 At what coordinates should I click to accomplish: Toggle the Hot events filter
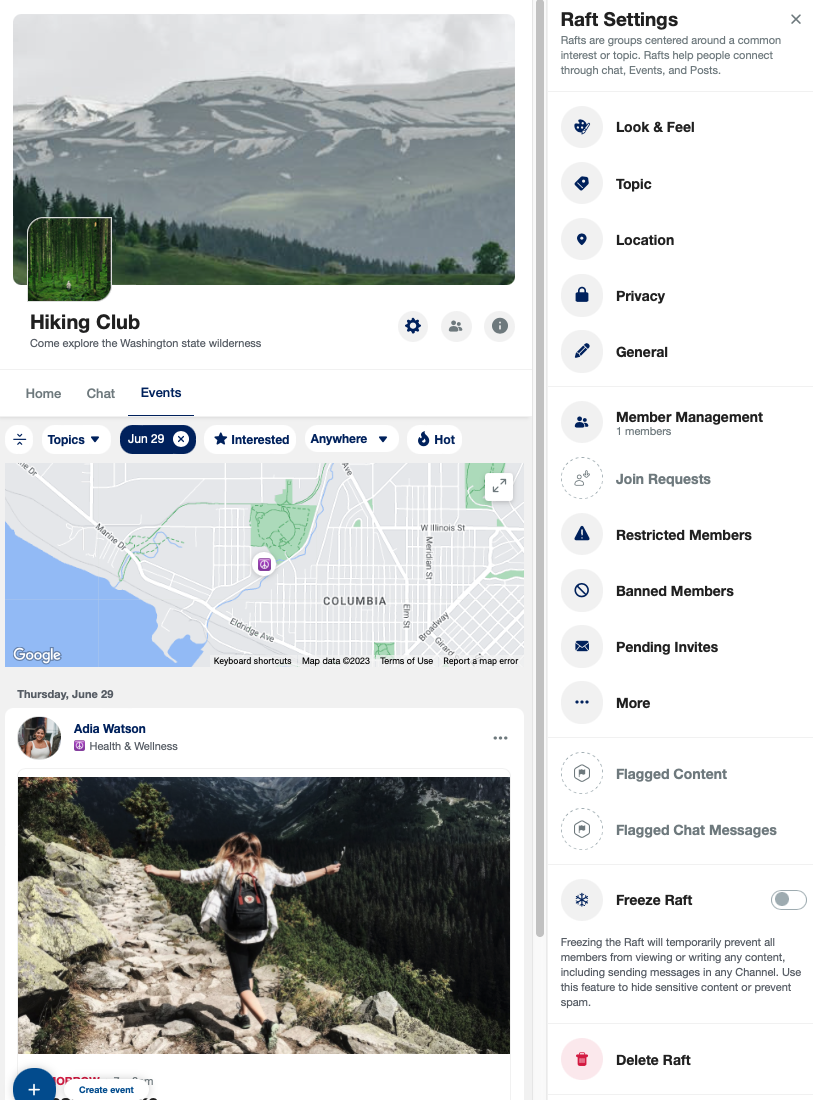click(435, 440)
